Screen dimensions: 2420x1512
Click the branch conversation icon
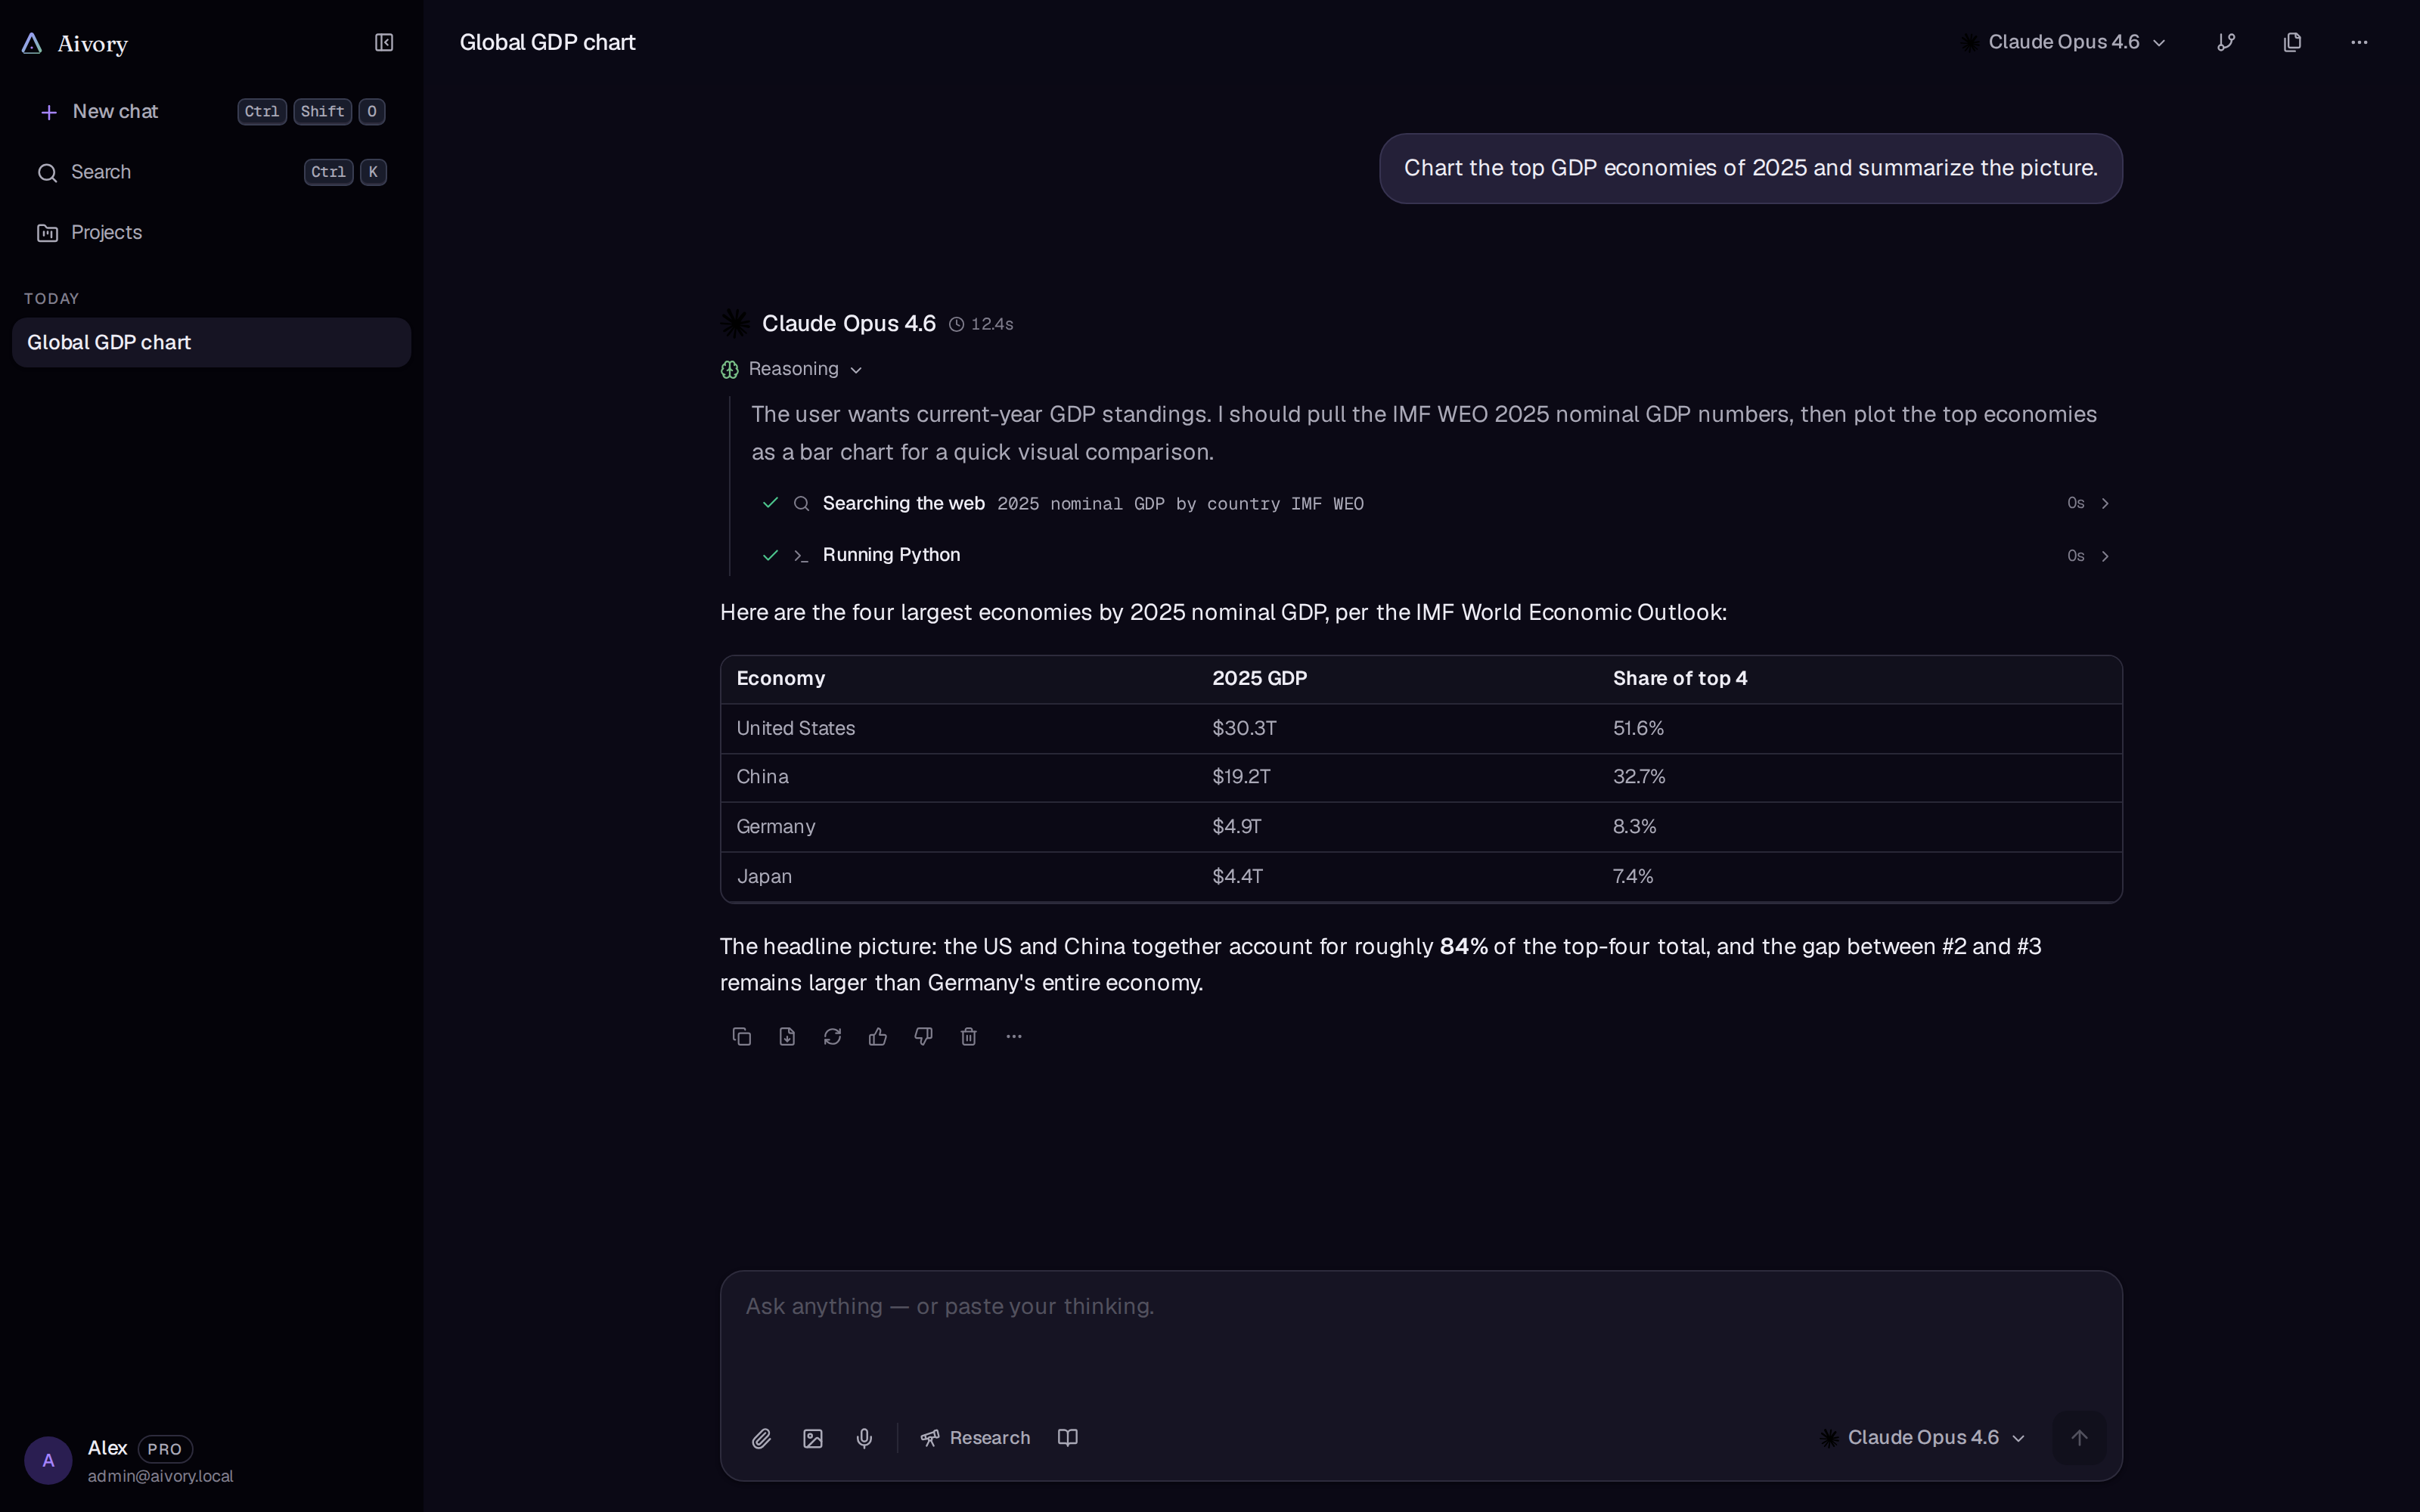click(2226, 42)
